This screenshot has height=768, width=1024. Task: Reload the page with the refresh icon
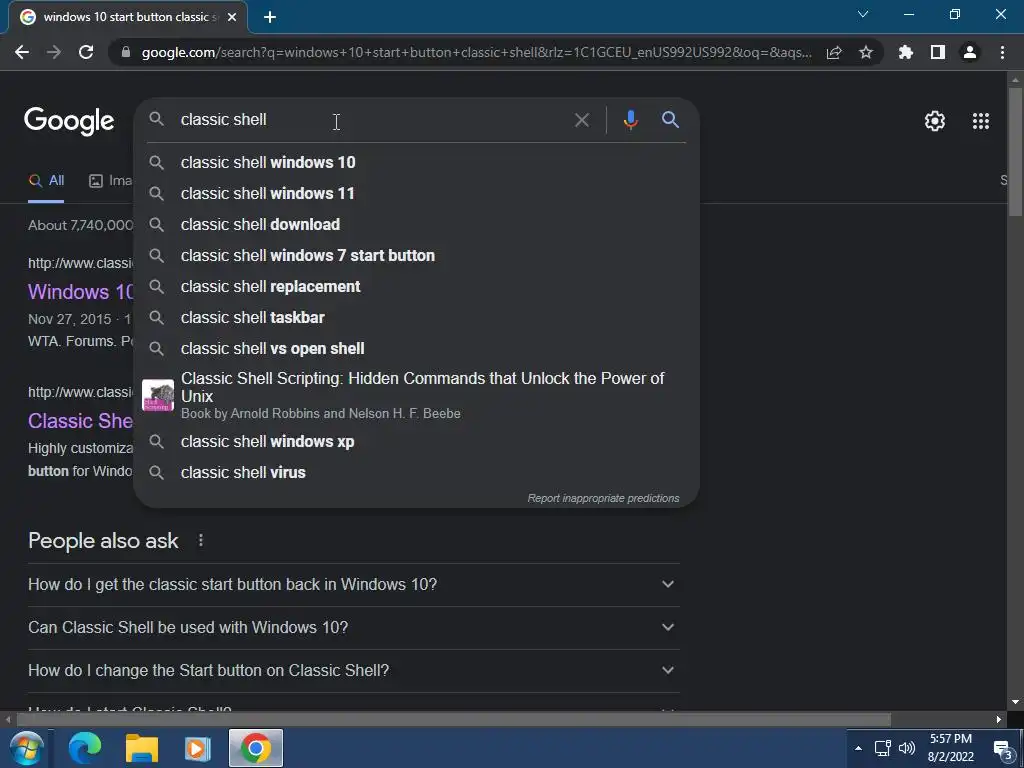click(86, 52)
